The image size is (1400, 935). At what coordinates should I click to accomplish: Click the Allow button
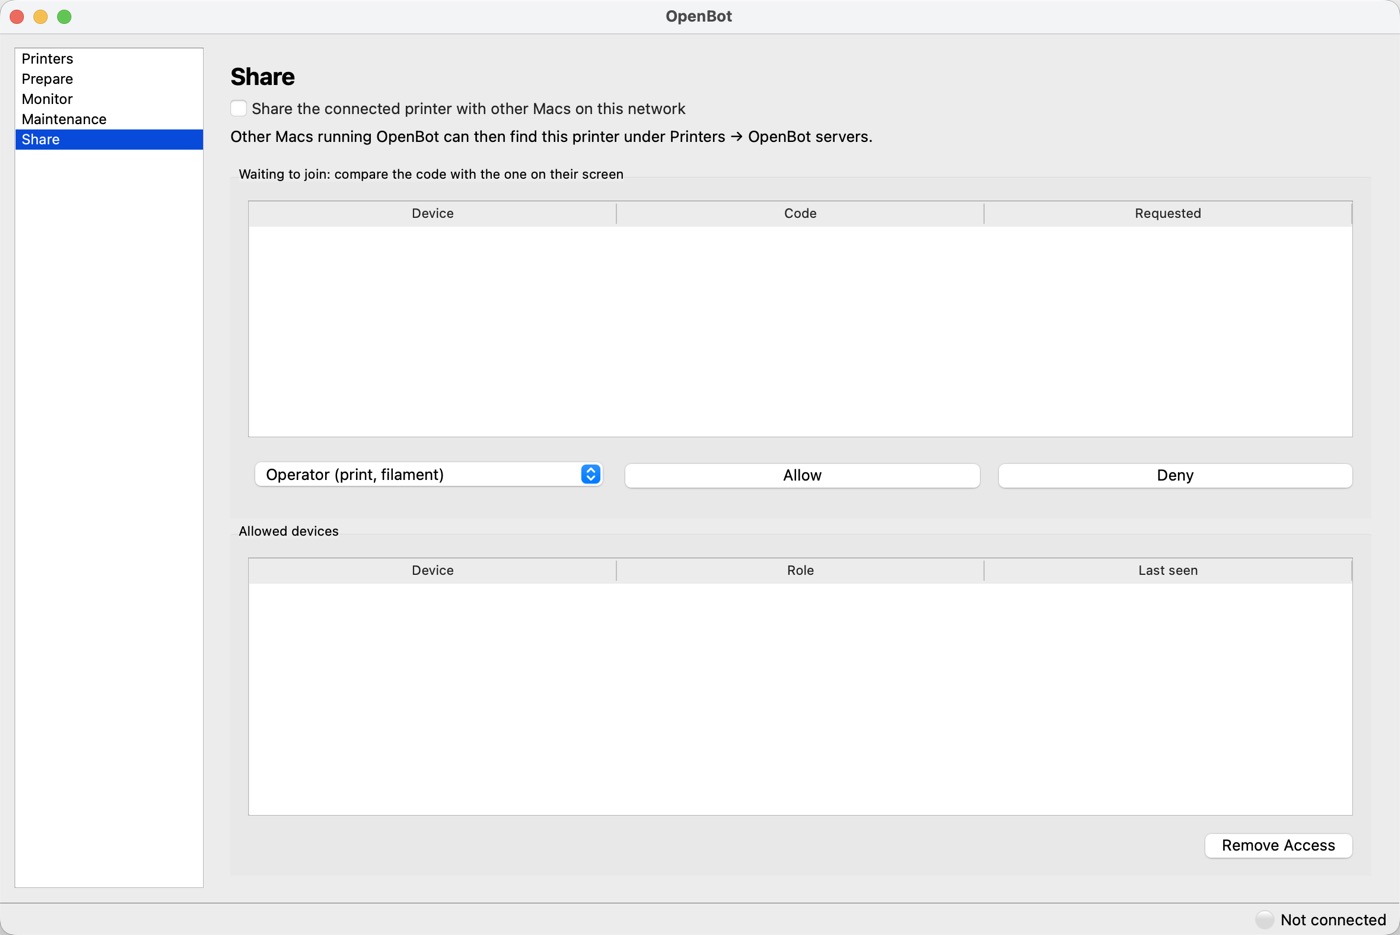802,476
